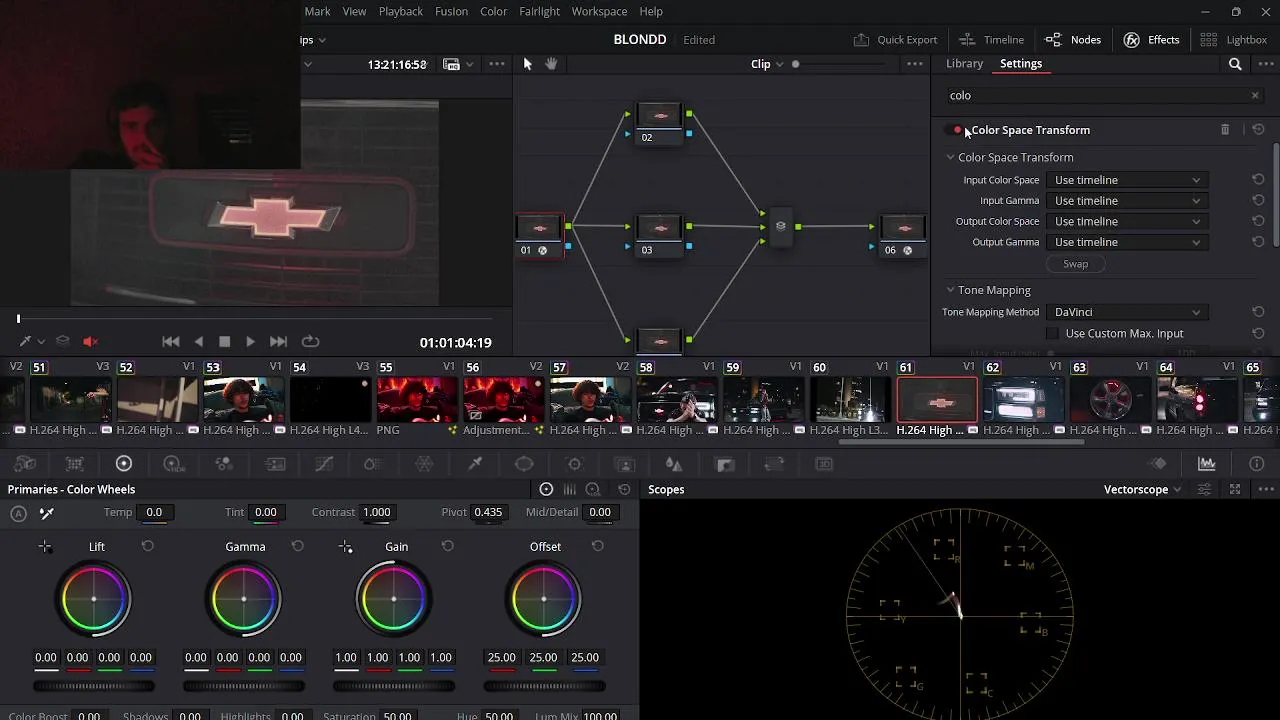The image size is (1280, 720).
Task: Open the RGB Mixer palette
Action: coord(224,464)
